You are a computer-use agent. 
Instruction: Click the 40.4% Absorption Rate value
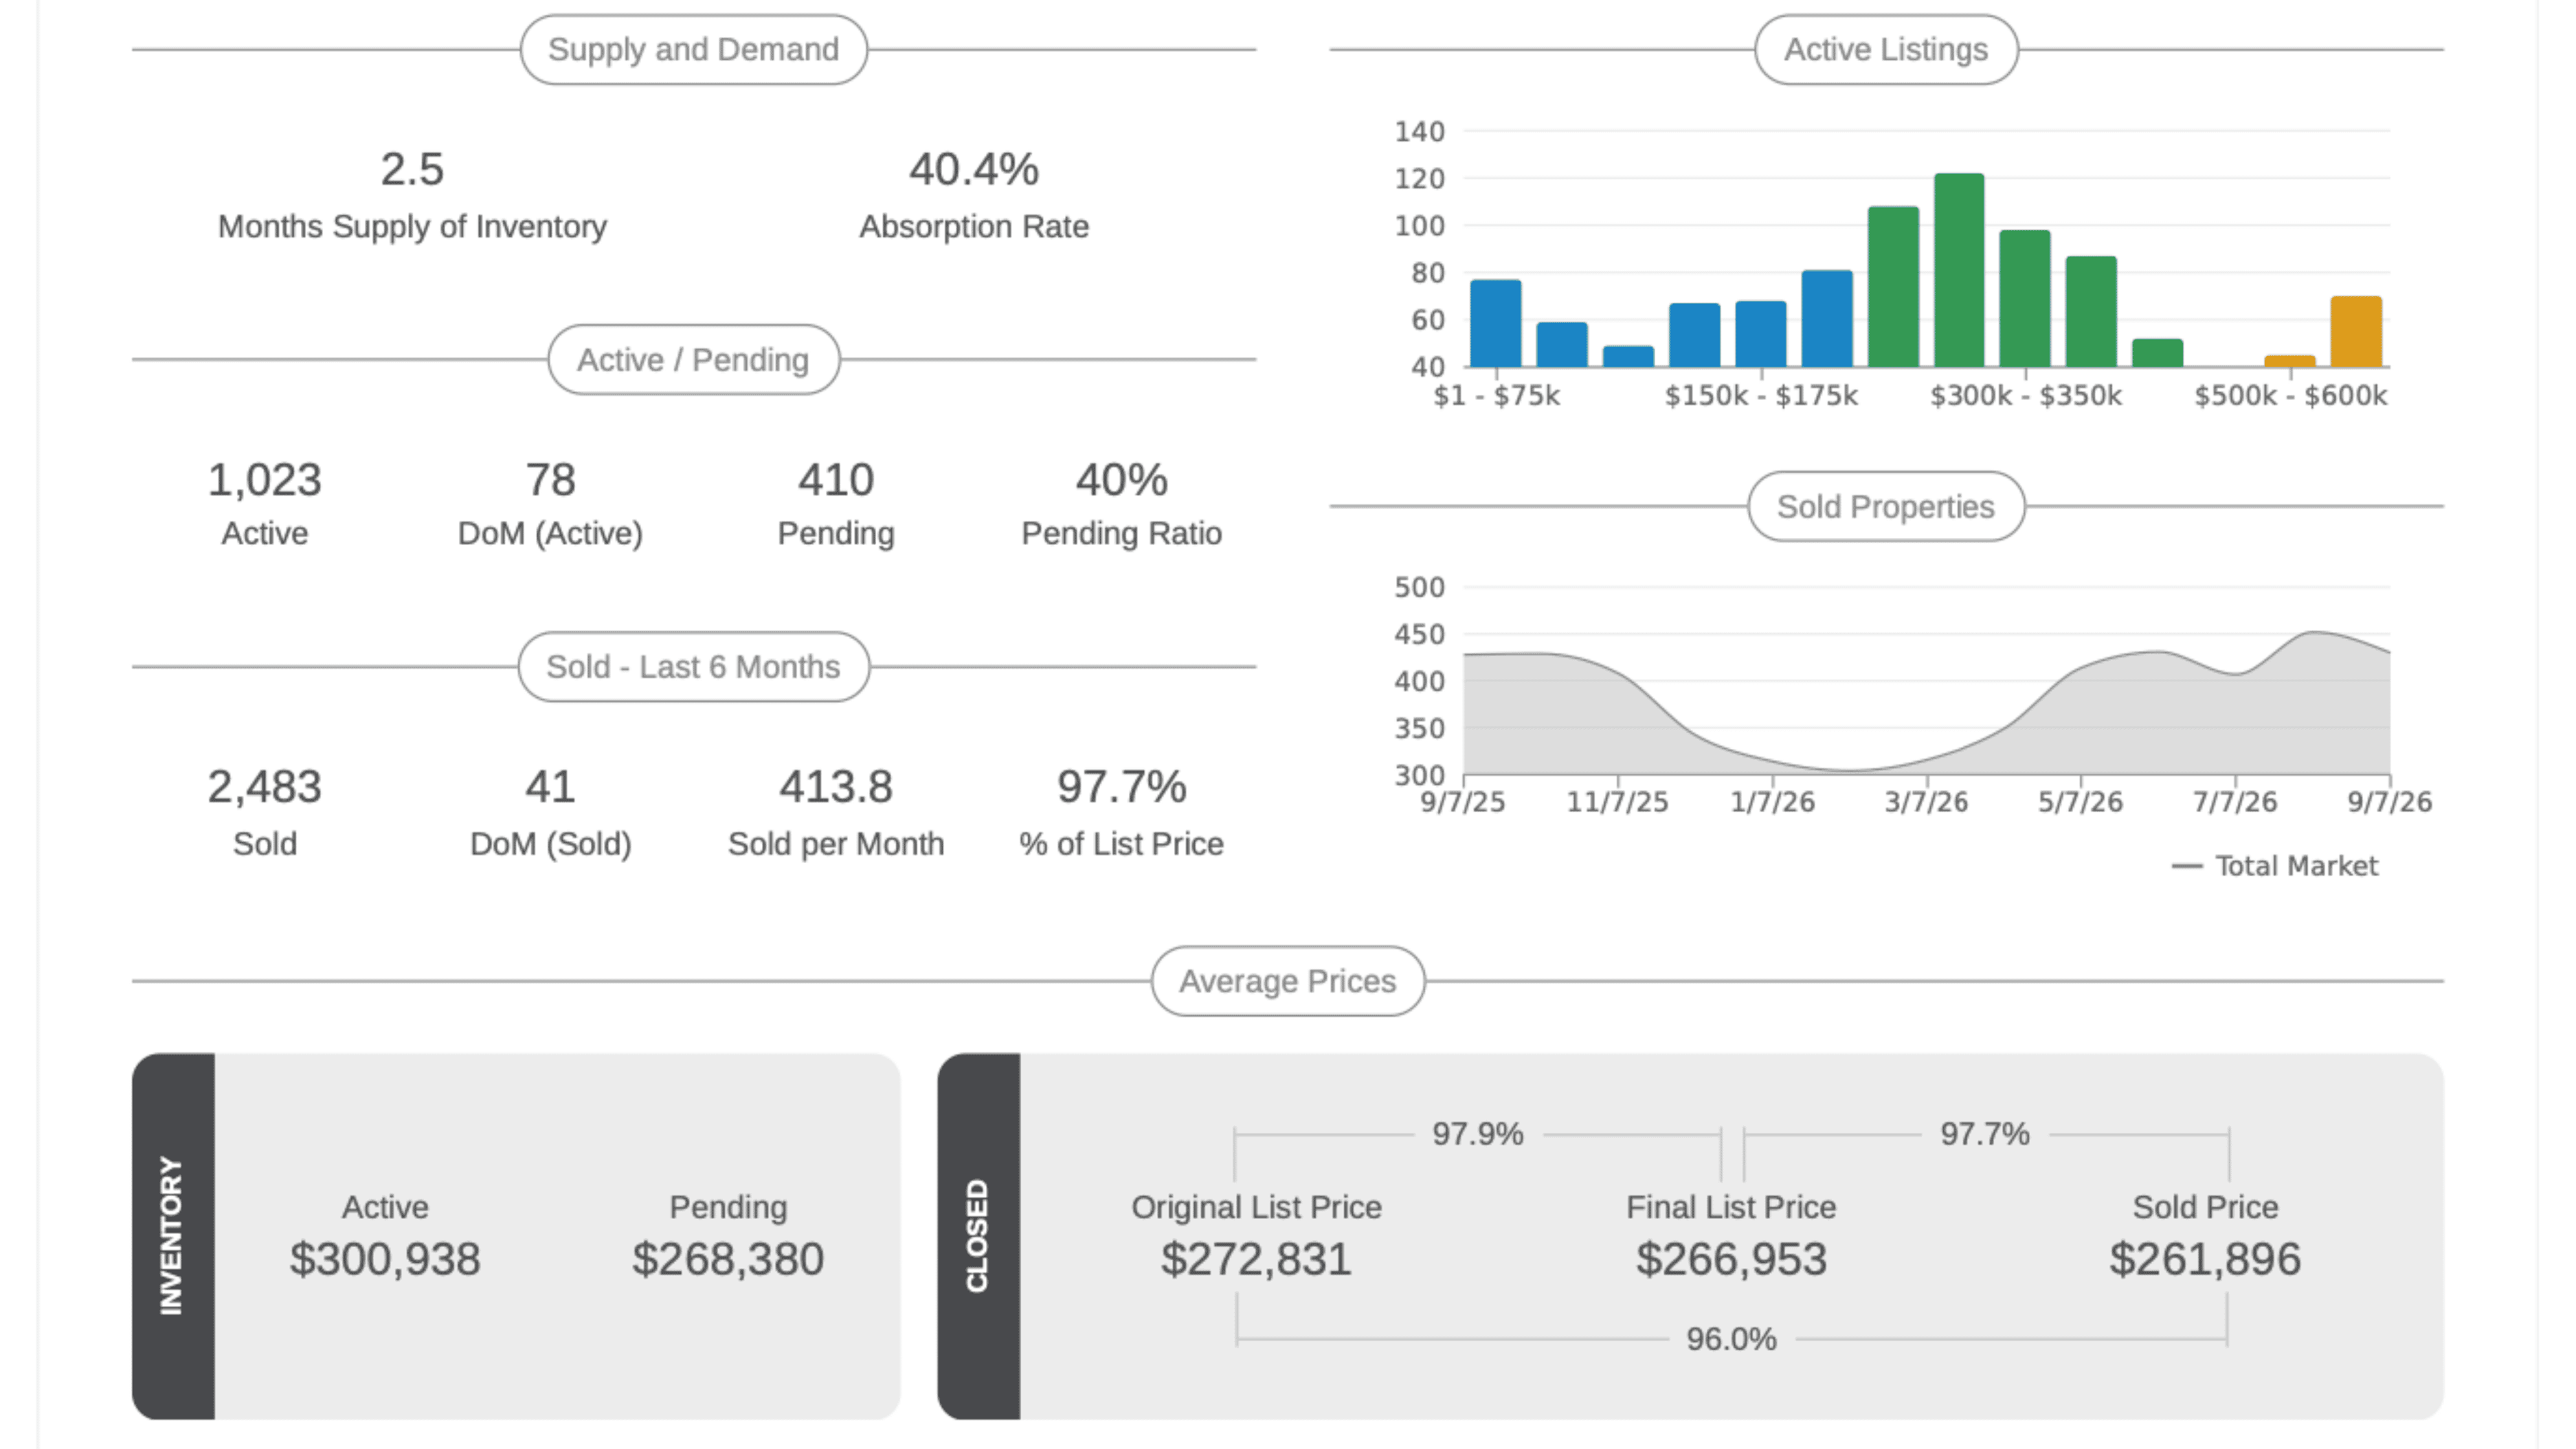974,169
